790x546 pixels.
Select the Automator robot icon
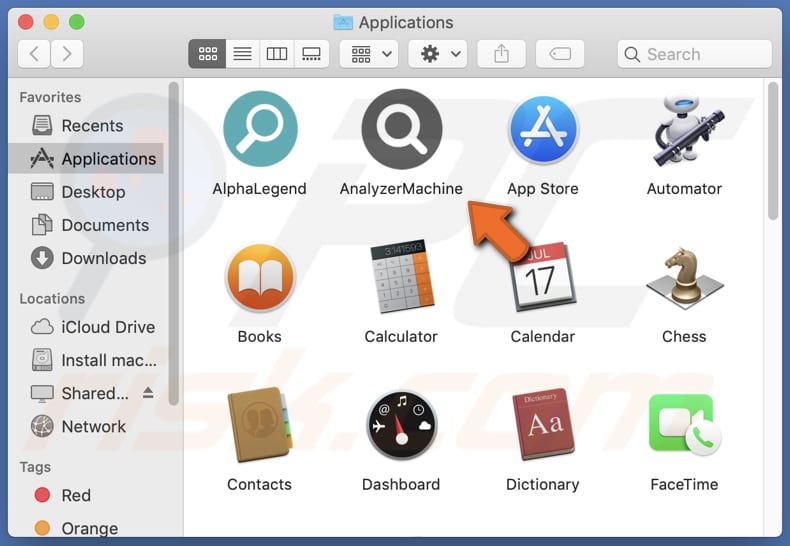(x=687, y=129)
